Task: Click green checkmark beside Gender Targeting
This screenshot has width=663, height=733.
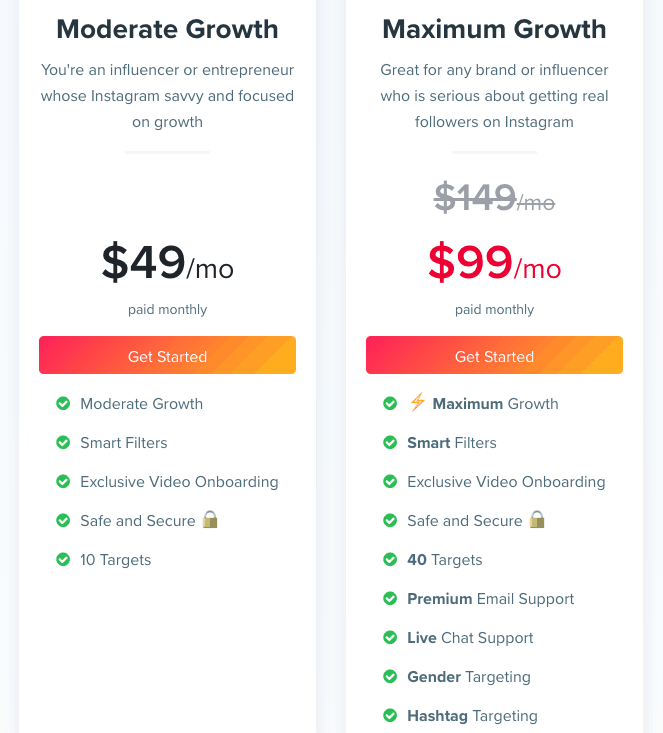Action: [x=390, y=676]
